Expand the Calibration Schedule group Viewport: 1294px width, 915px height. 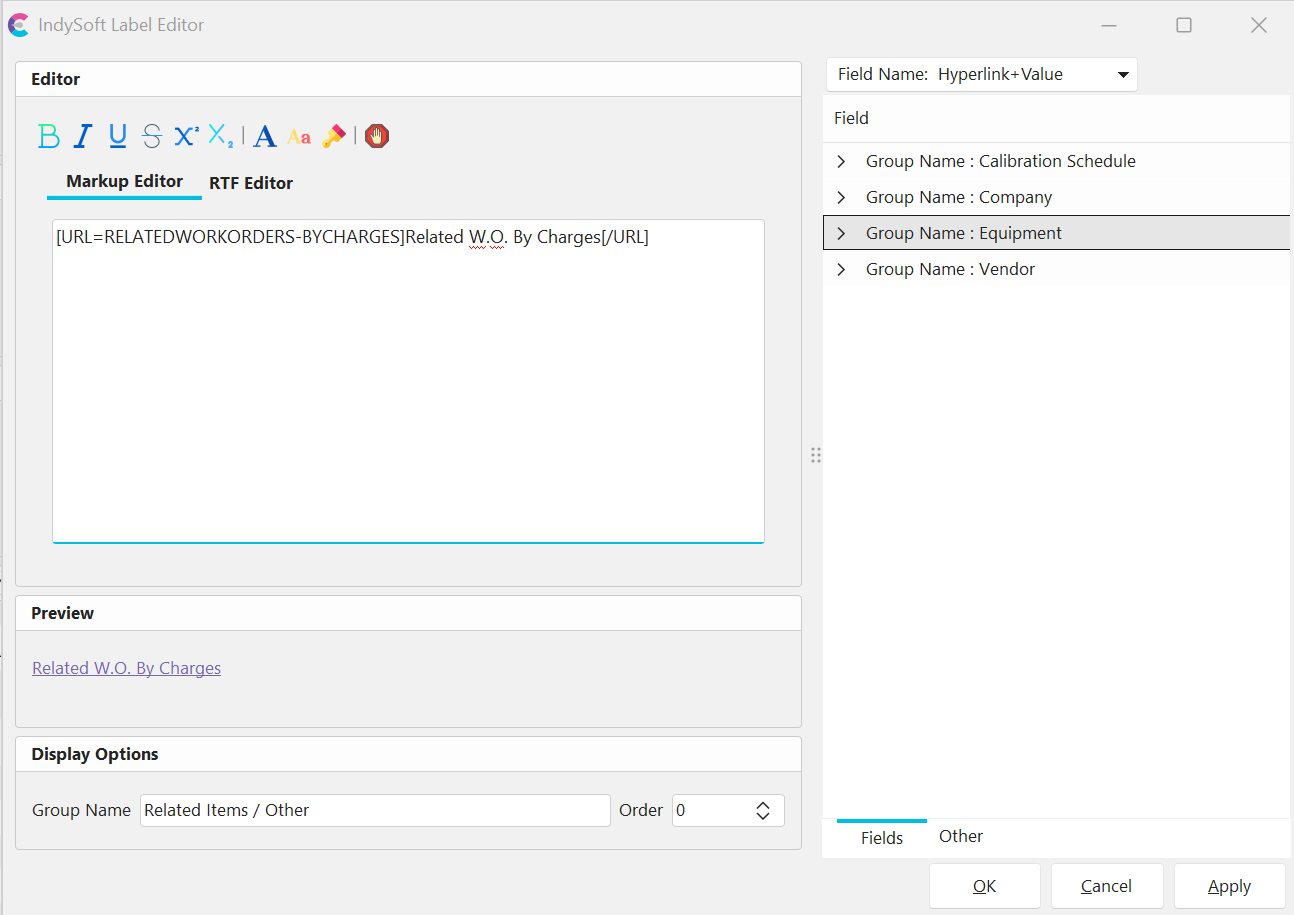tap(841, 161)
